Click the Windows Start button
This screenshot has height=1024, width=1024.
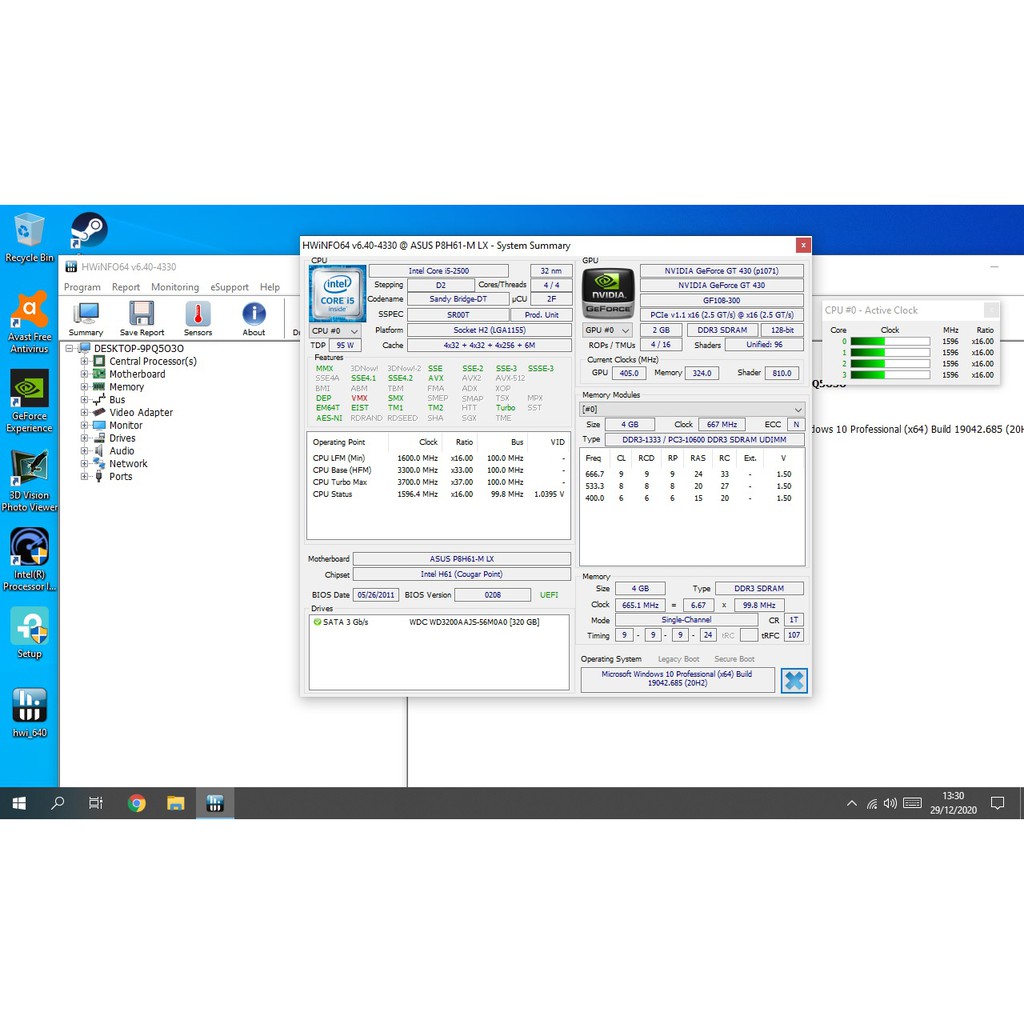click(x=19, y=803)
